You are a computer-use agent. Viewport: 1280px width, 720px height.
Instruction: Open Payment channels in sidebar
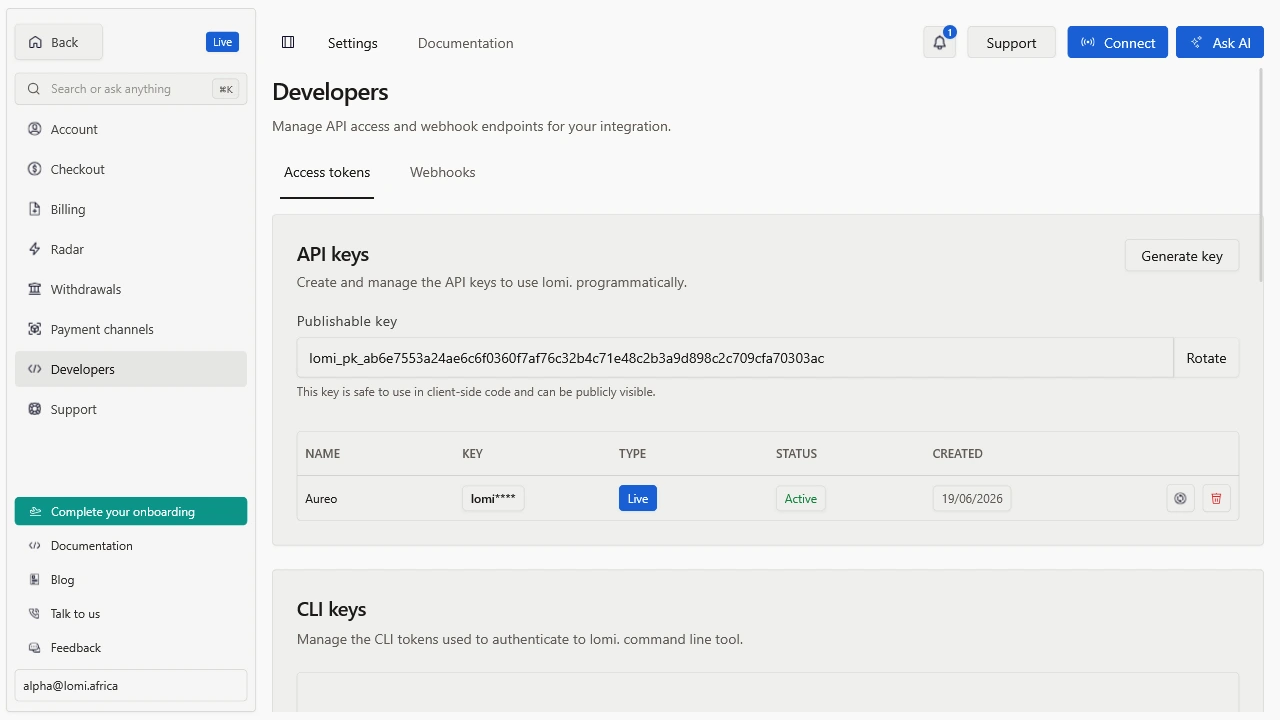click(131, 329)
